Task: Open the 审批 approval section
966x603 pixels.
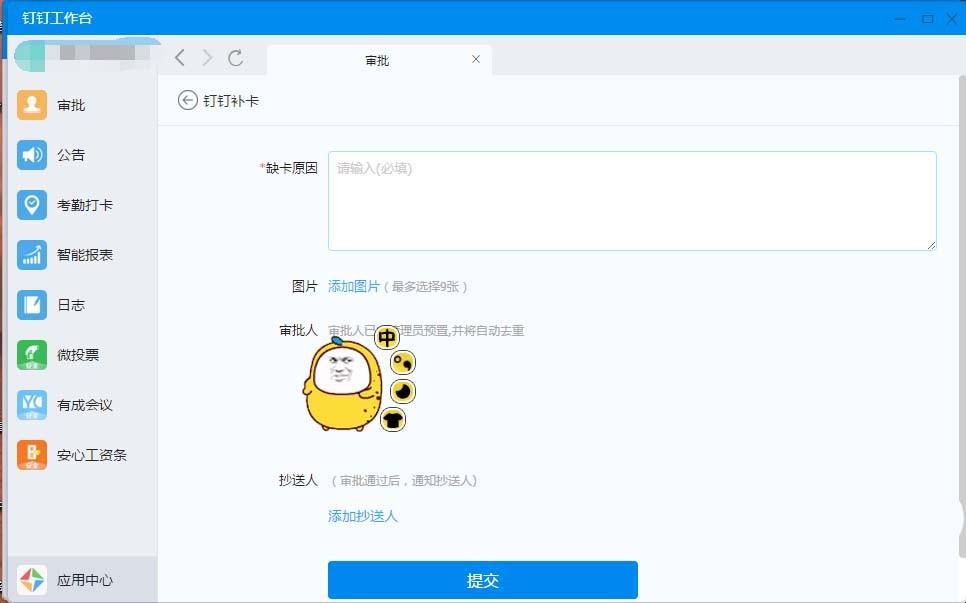Action: click(71, 104)
